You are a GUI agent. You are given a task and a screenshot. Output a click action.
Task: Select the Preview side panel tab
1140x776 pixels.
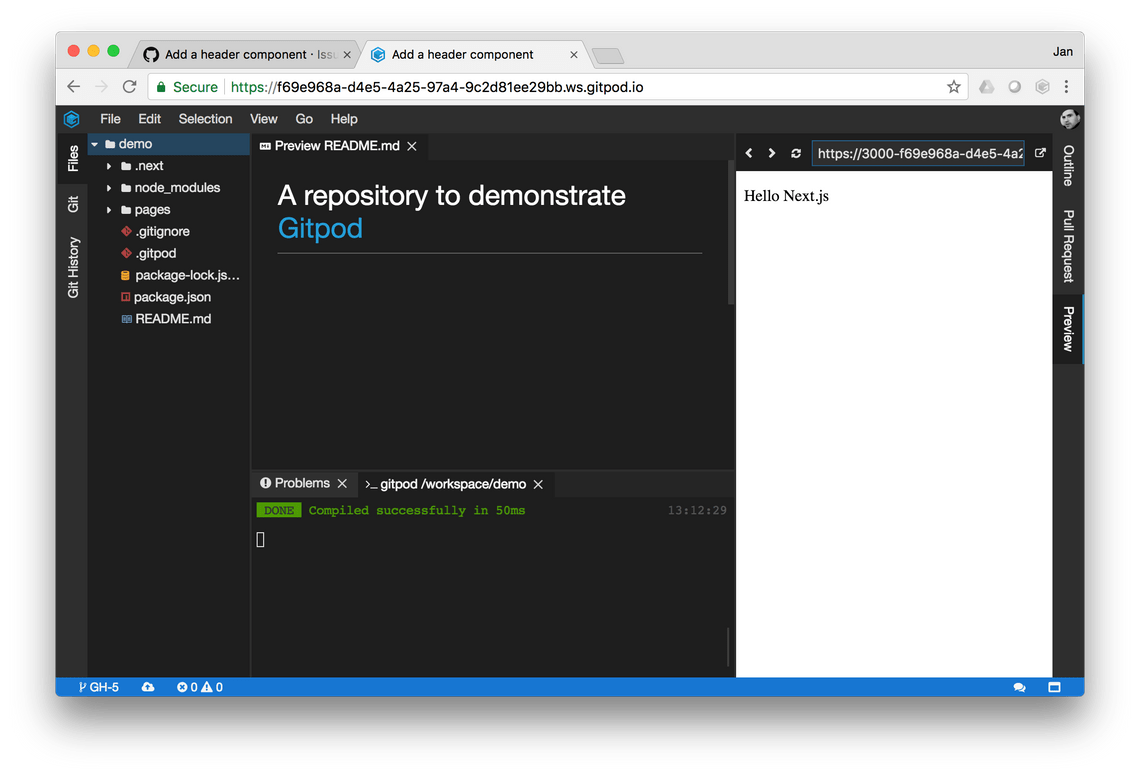pyautogui.click(x=1068, y=329)
